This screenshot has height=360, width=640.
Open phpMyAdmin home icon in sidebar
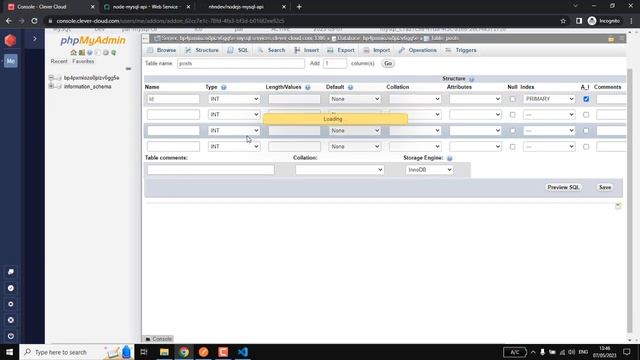(73, 53)
